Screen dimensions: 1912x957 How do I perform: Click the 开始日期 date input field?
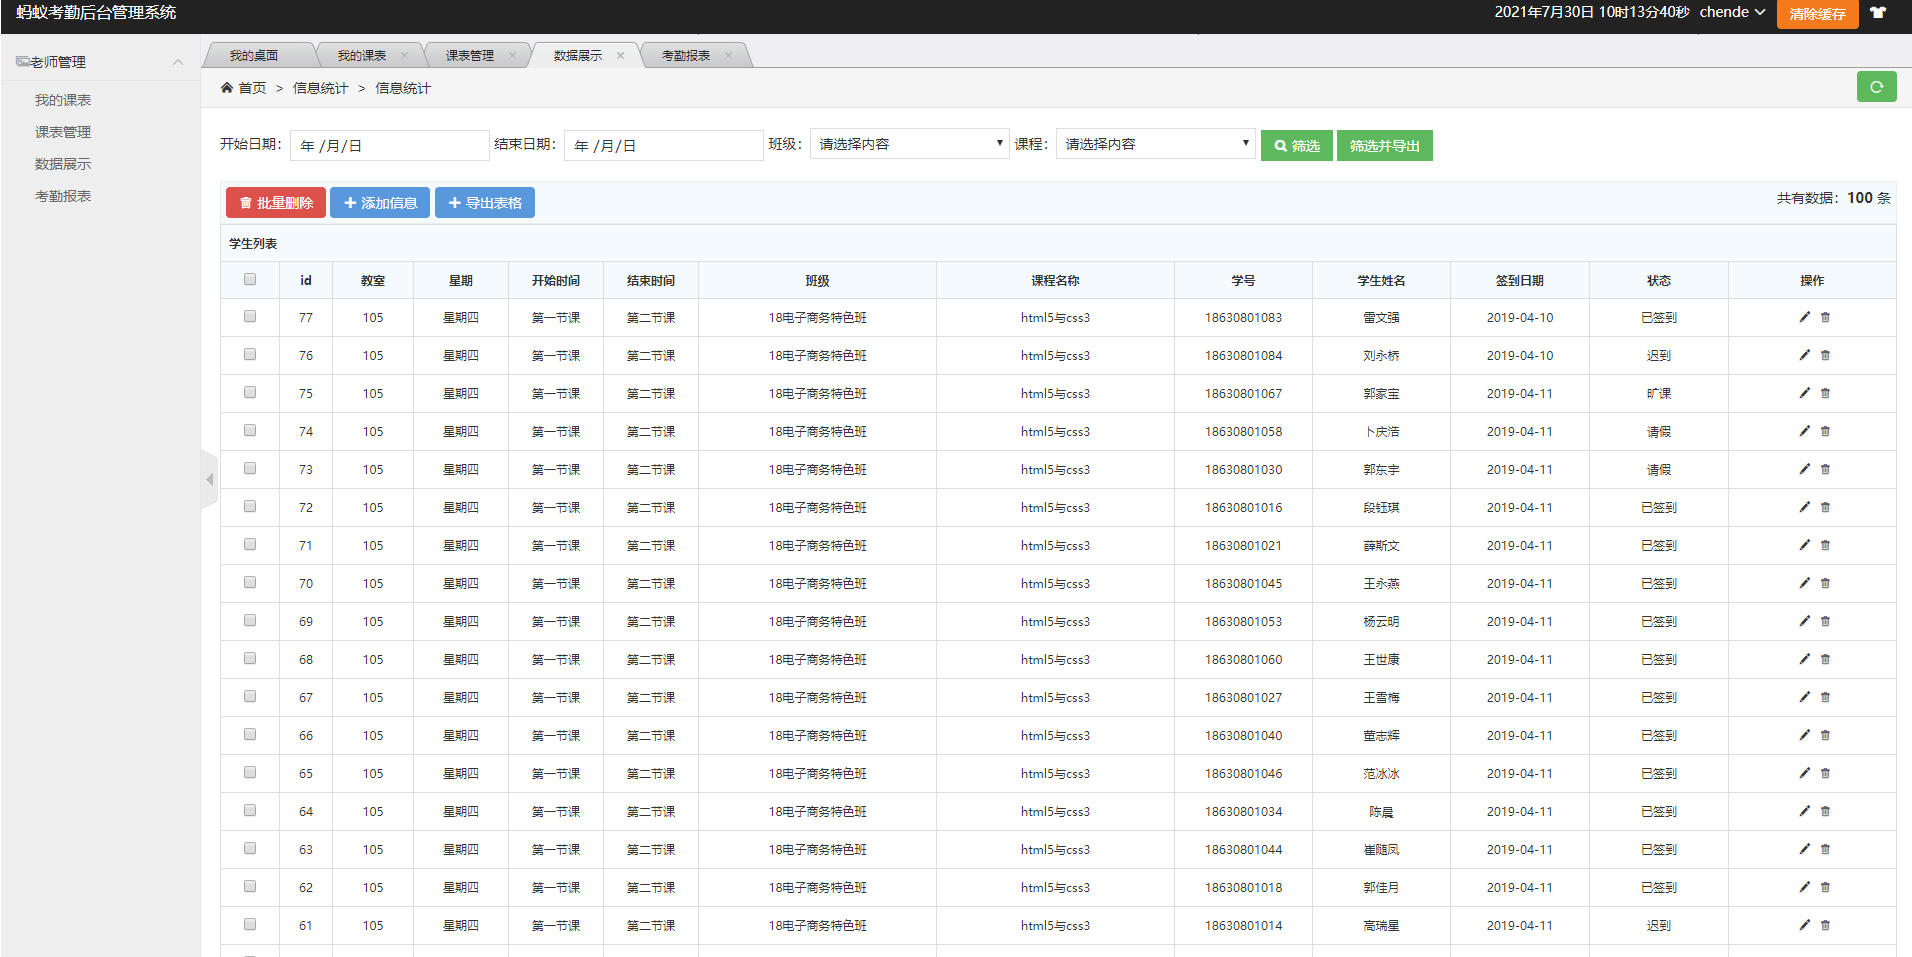click(x=389, y=146)
